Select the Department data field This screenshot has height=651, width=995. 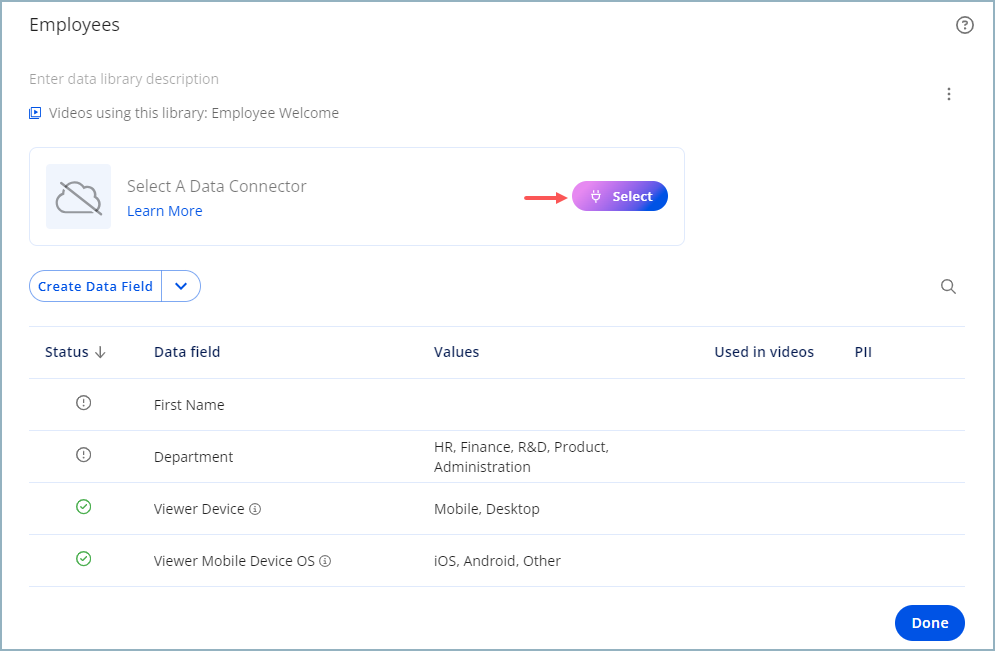[194, 457]
